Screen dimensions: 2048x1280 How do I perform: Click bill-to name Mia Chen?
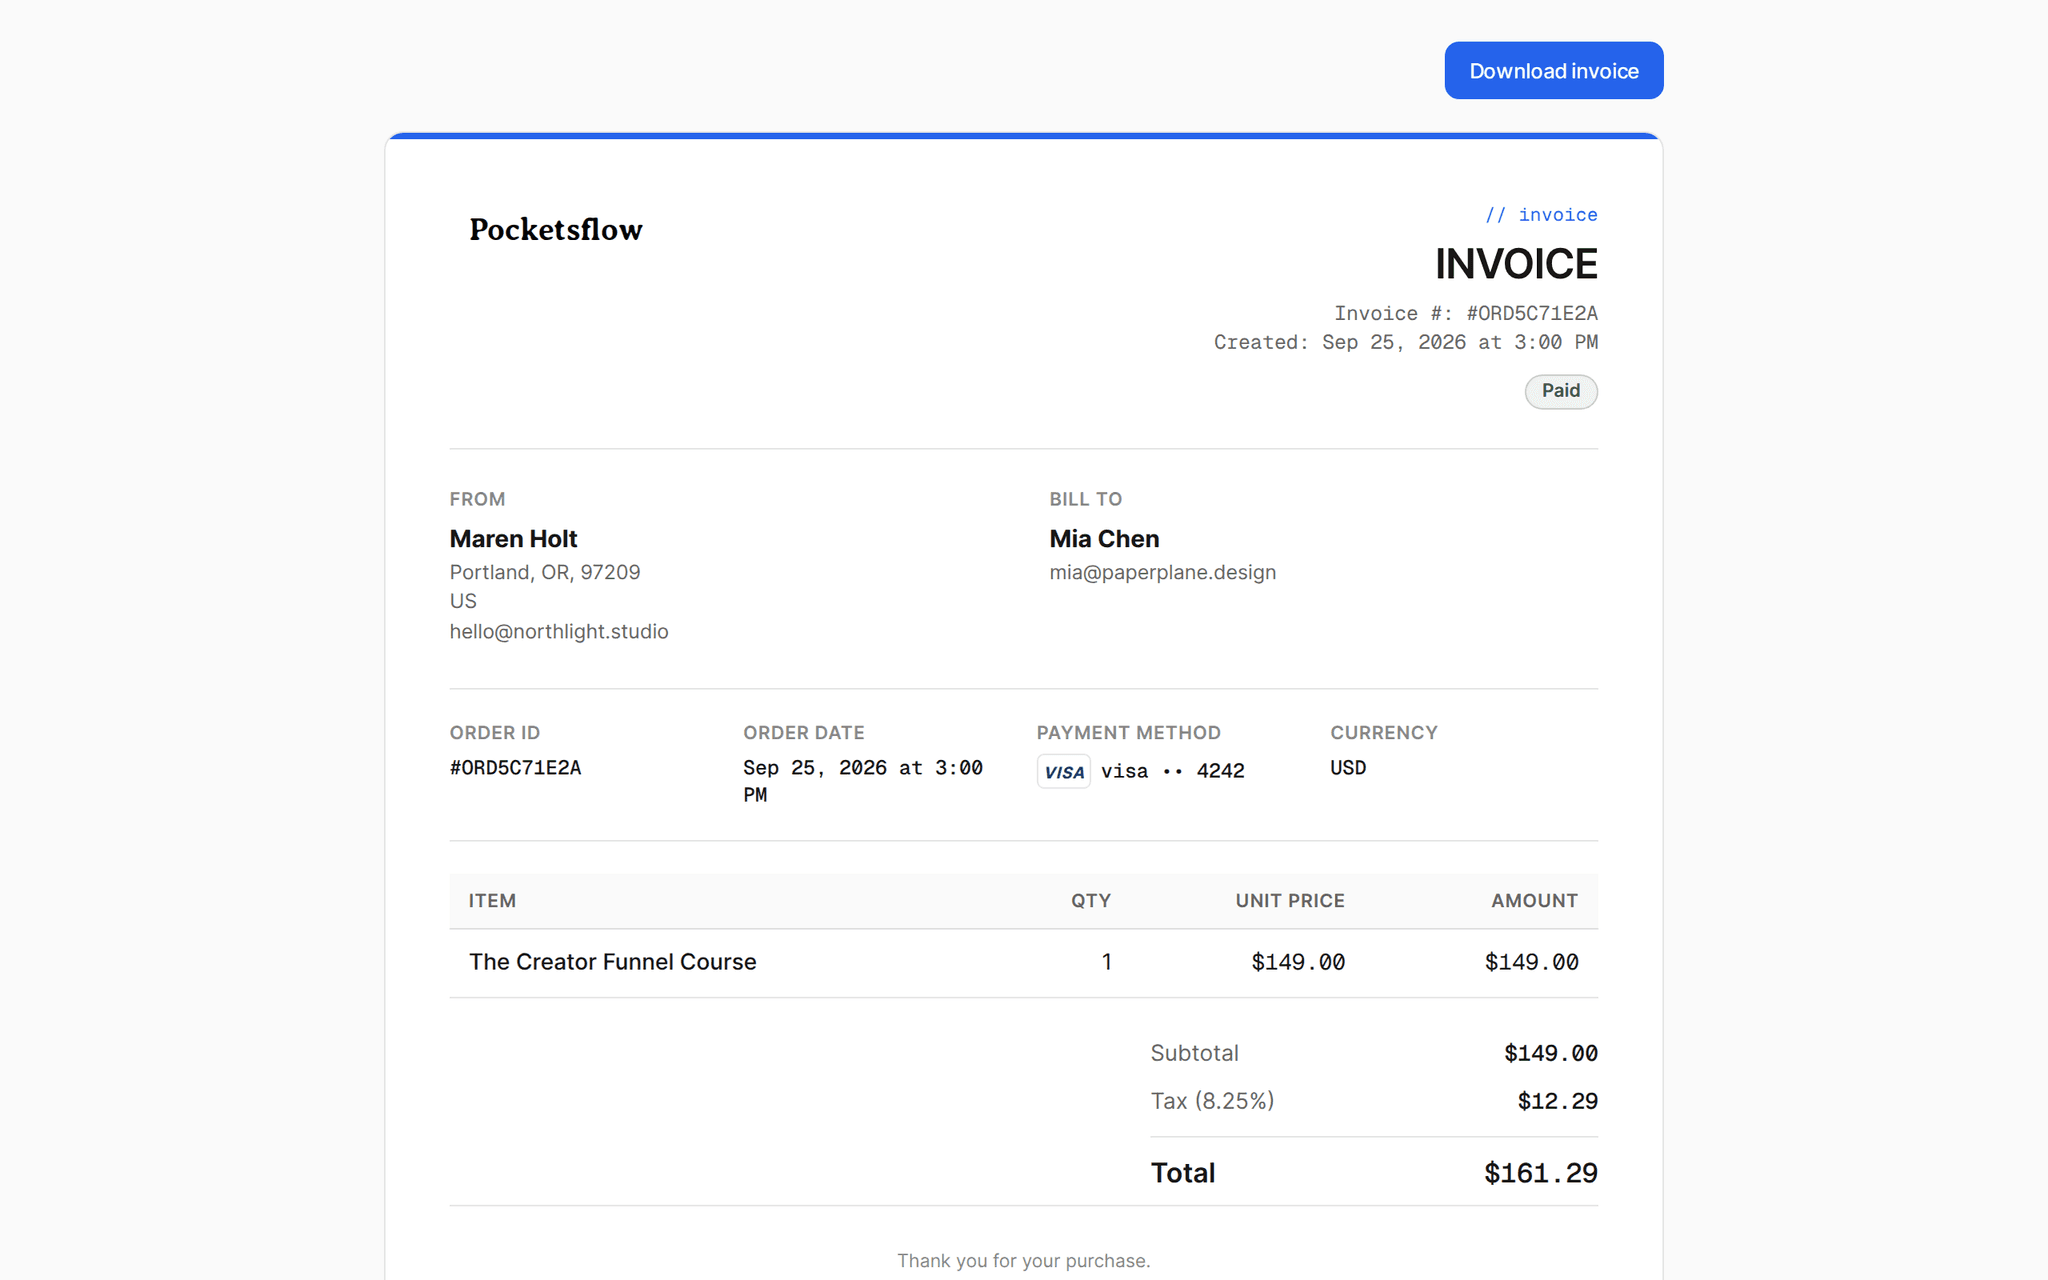[x=1104, y=539]
